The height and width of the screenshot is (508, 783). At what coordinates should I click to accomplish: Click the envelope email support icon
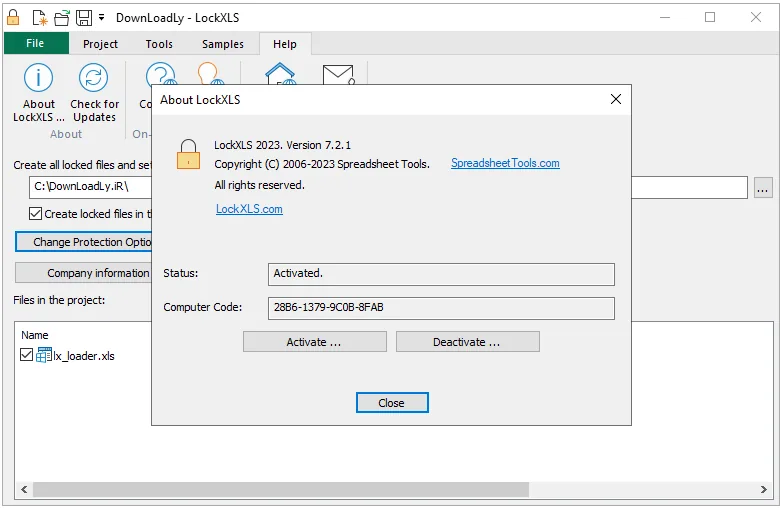[338, 74]
